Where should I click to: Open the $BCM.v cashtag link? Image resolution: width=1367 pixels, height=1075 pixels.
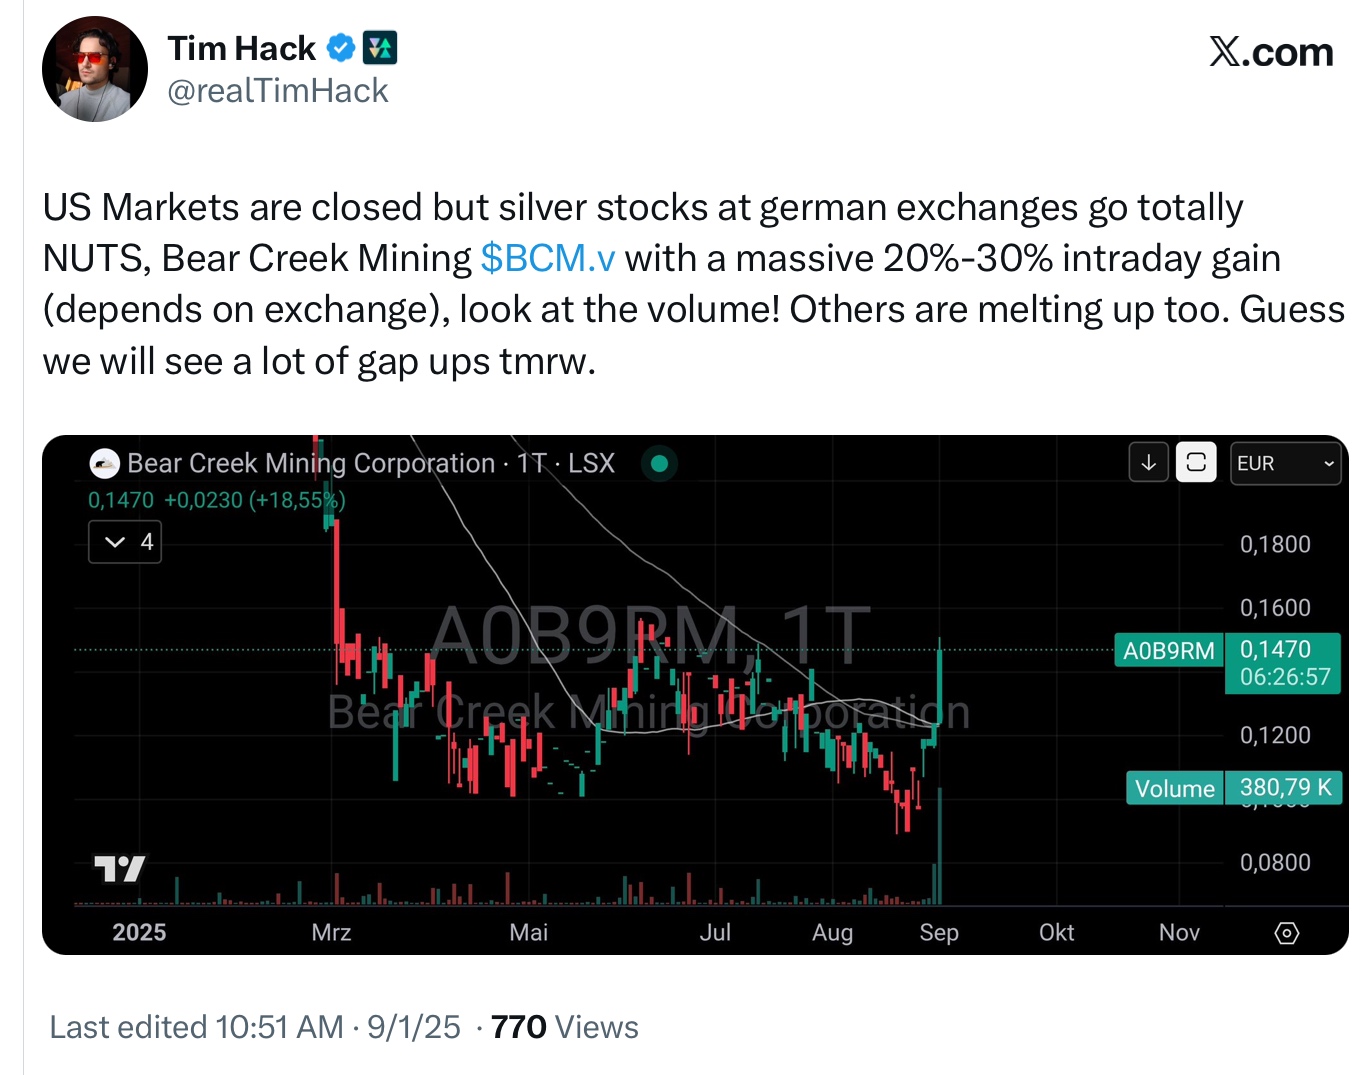tap(548, 258)
